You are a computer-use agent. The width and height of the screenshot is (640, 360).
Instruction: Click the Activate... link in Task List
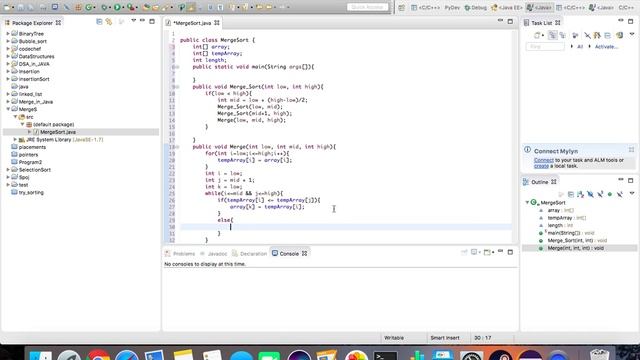click(x=606, y=47)
